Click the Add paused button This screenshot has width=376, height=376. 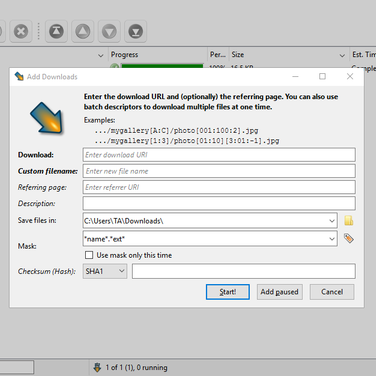[279, 292]
